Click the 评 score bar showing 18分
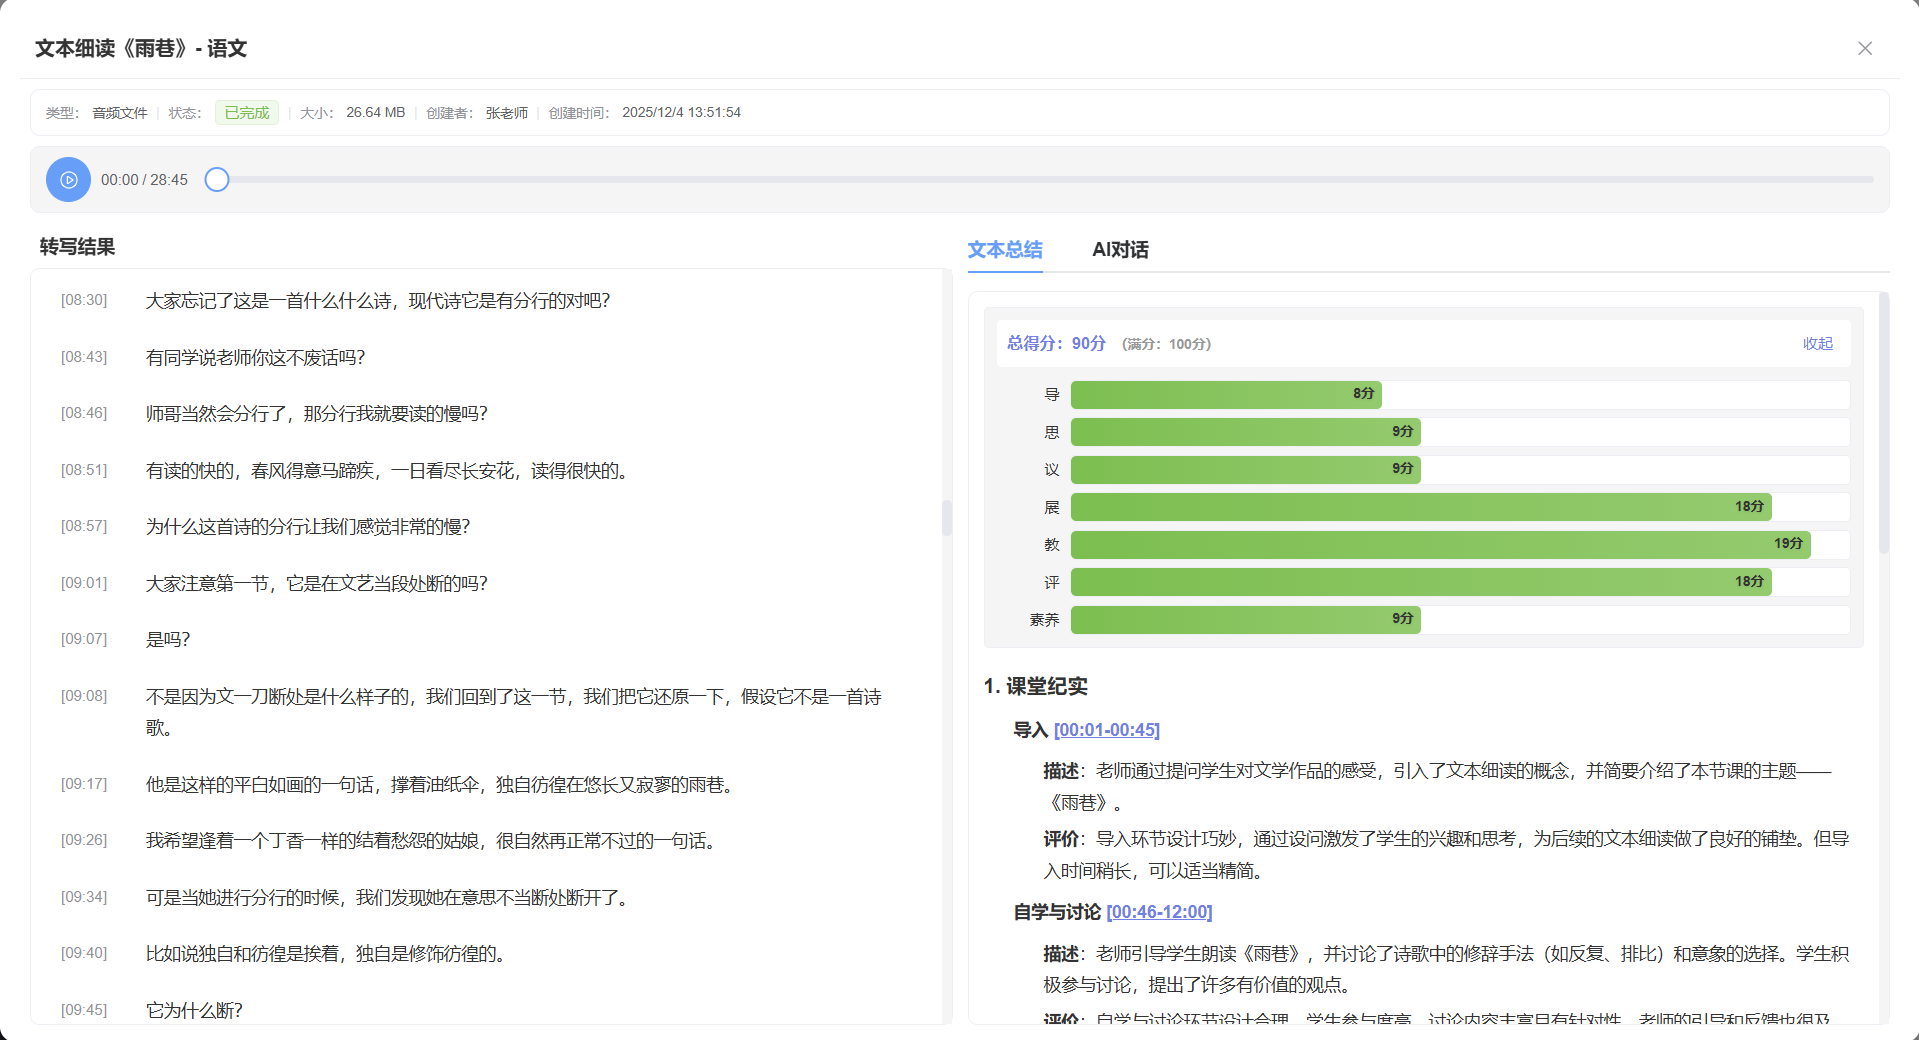Viewport: 1919px width, 1040px height. point(1421,581)
